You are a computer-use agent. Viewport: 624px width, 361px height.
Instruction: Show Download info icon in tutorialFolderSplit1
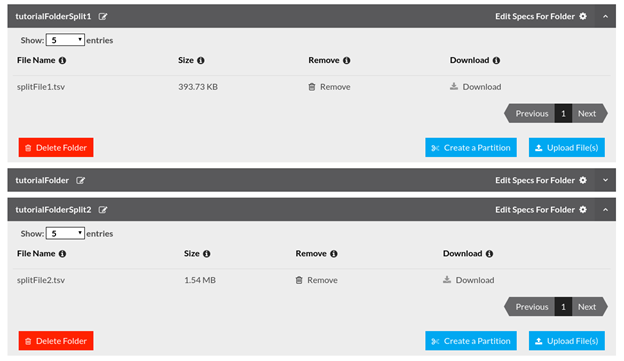pyautogui.click(x=496, y=60)
